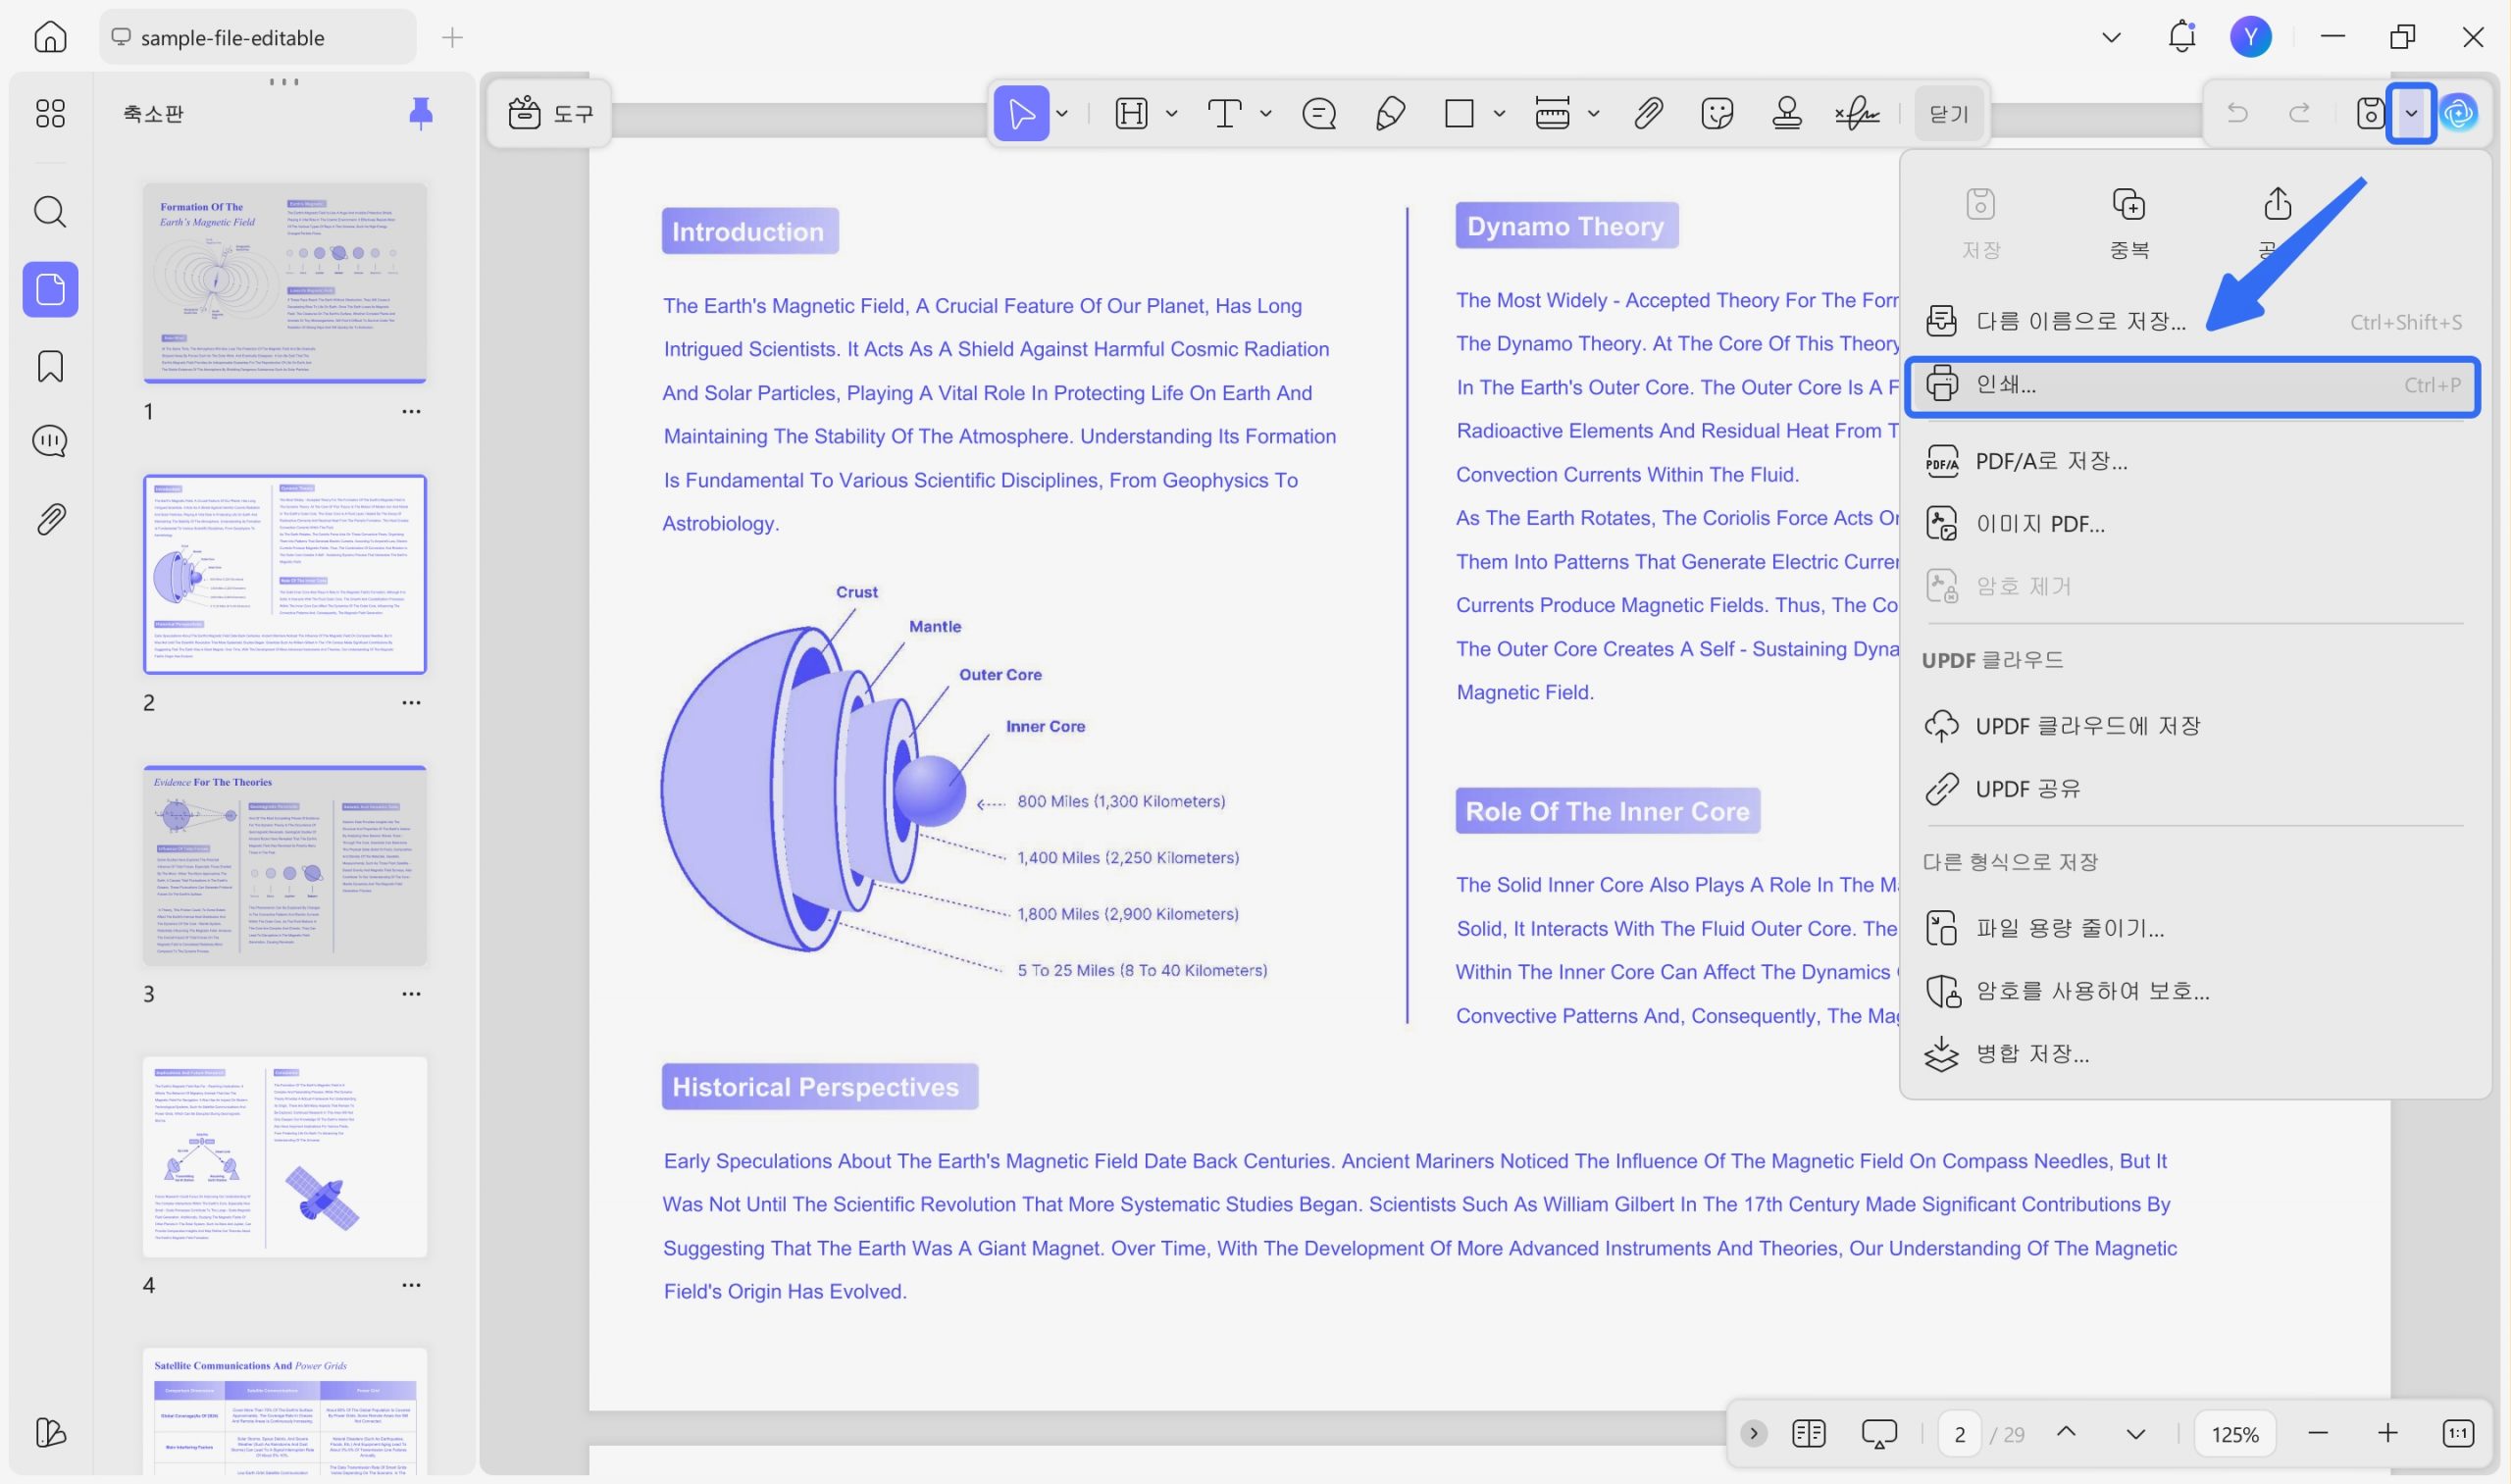Click the 닫기 button in toolbar

coord(1948,113)
